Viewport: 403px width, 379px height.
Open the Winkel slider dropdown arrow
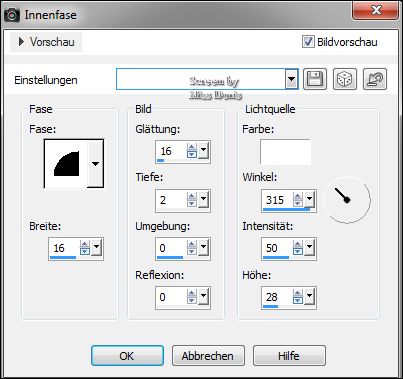309,199
